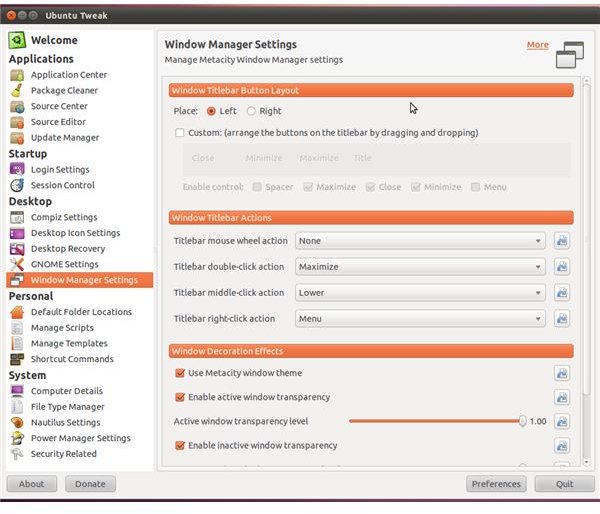The height and width of the screenshot is (514, 600).
Task: Click Close button in titlebar layout preview
Action: pyautogui.click(x=203, y=158)
